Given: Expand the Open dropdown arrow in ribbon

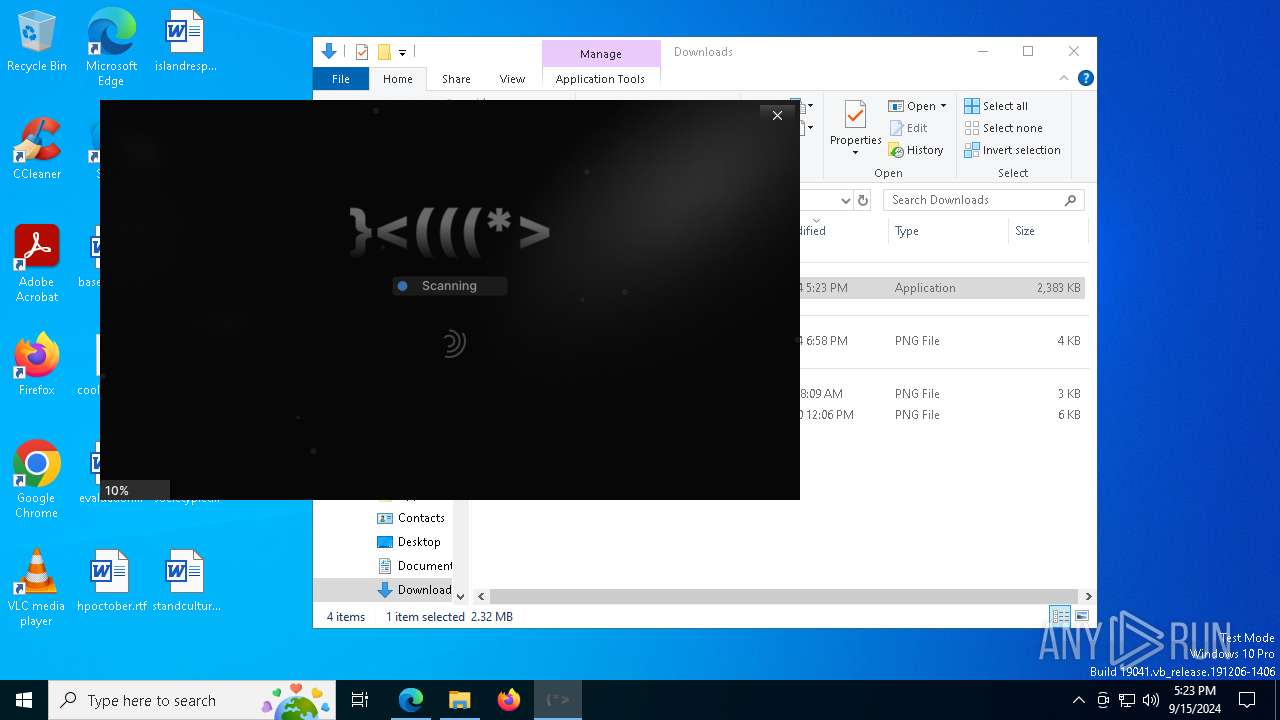Looking at the screenshot, I should [943, 106].
